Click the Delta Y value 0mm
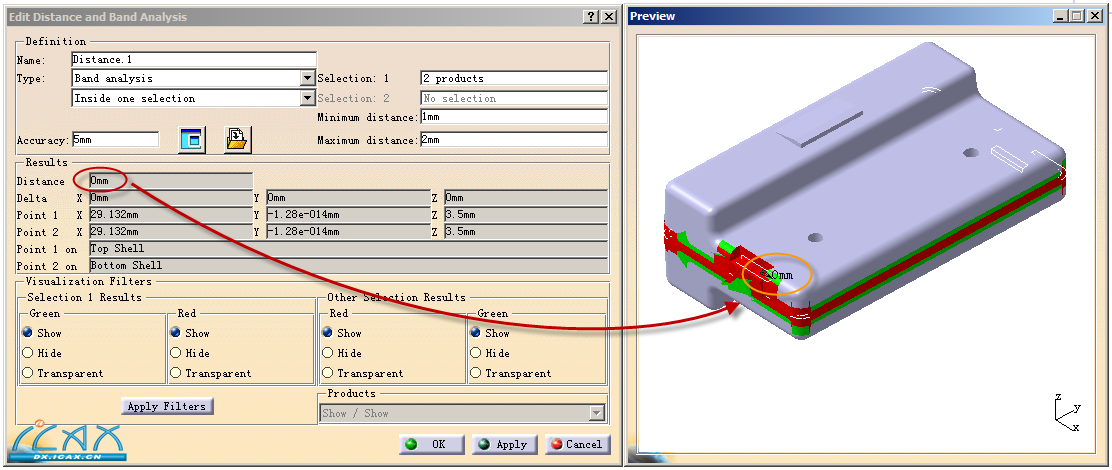Image resolution: width=1112 pixels, height=470 pixels. (x=348, y=198)
